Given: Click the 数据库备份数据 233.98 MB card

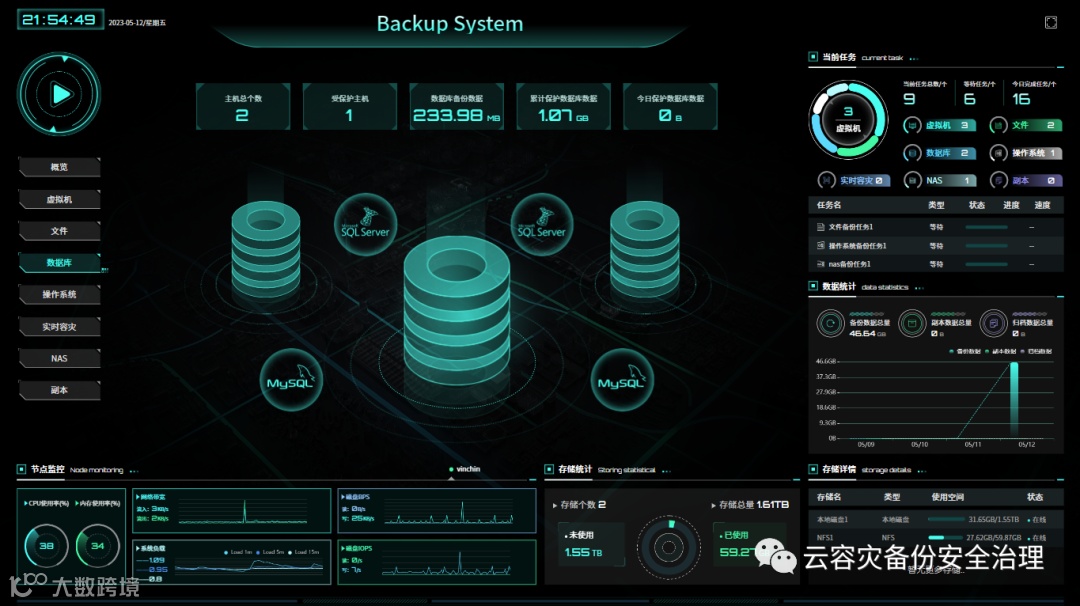Looking at the screenshot, I should [457, 107].
